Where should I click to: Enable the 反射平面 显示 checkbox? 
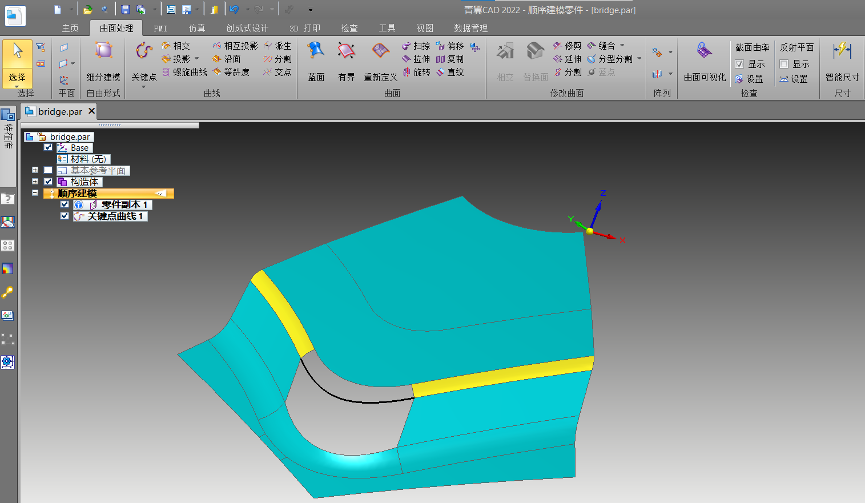point(785,63)
